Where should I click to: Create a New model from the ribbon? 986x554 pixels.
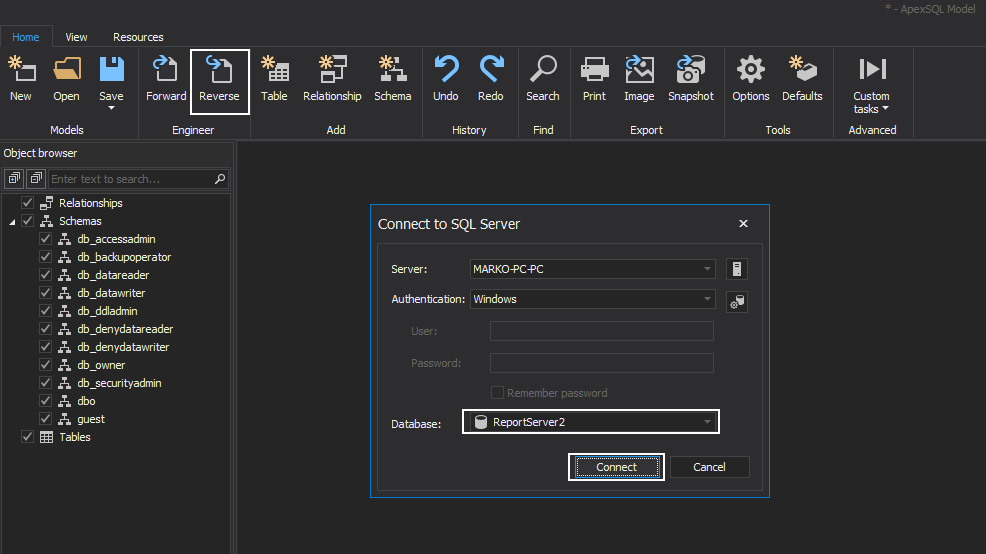[21, 79]
